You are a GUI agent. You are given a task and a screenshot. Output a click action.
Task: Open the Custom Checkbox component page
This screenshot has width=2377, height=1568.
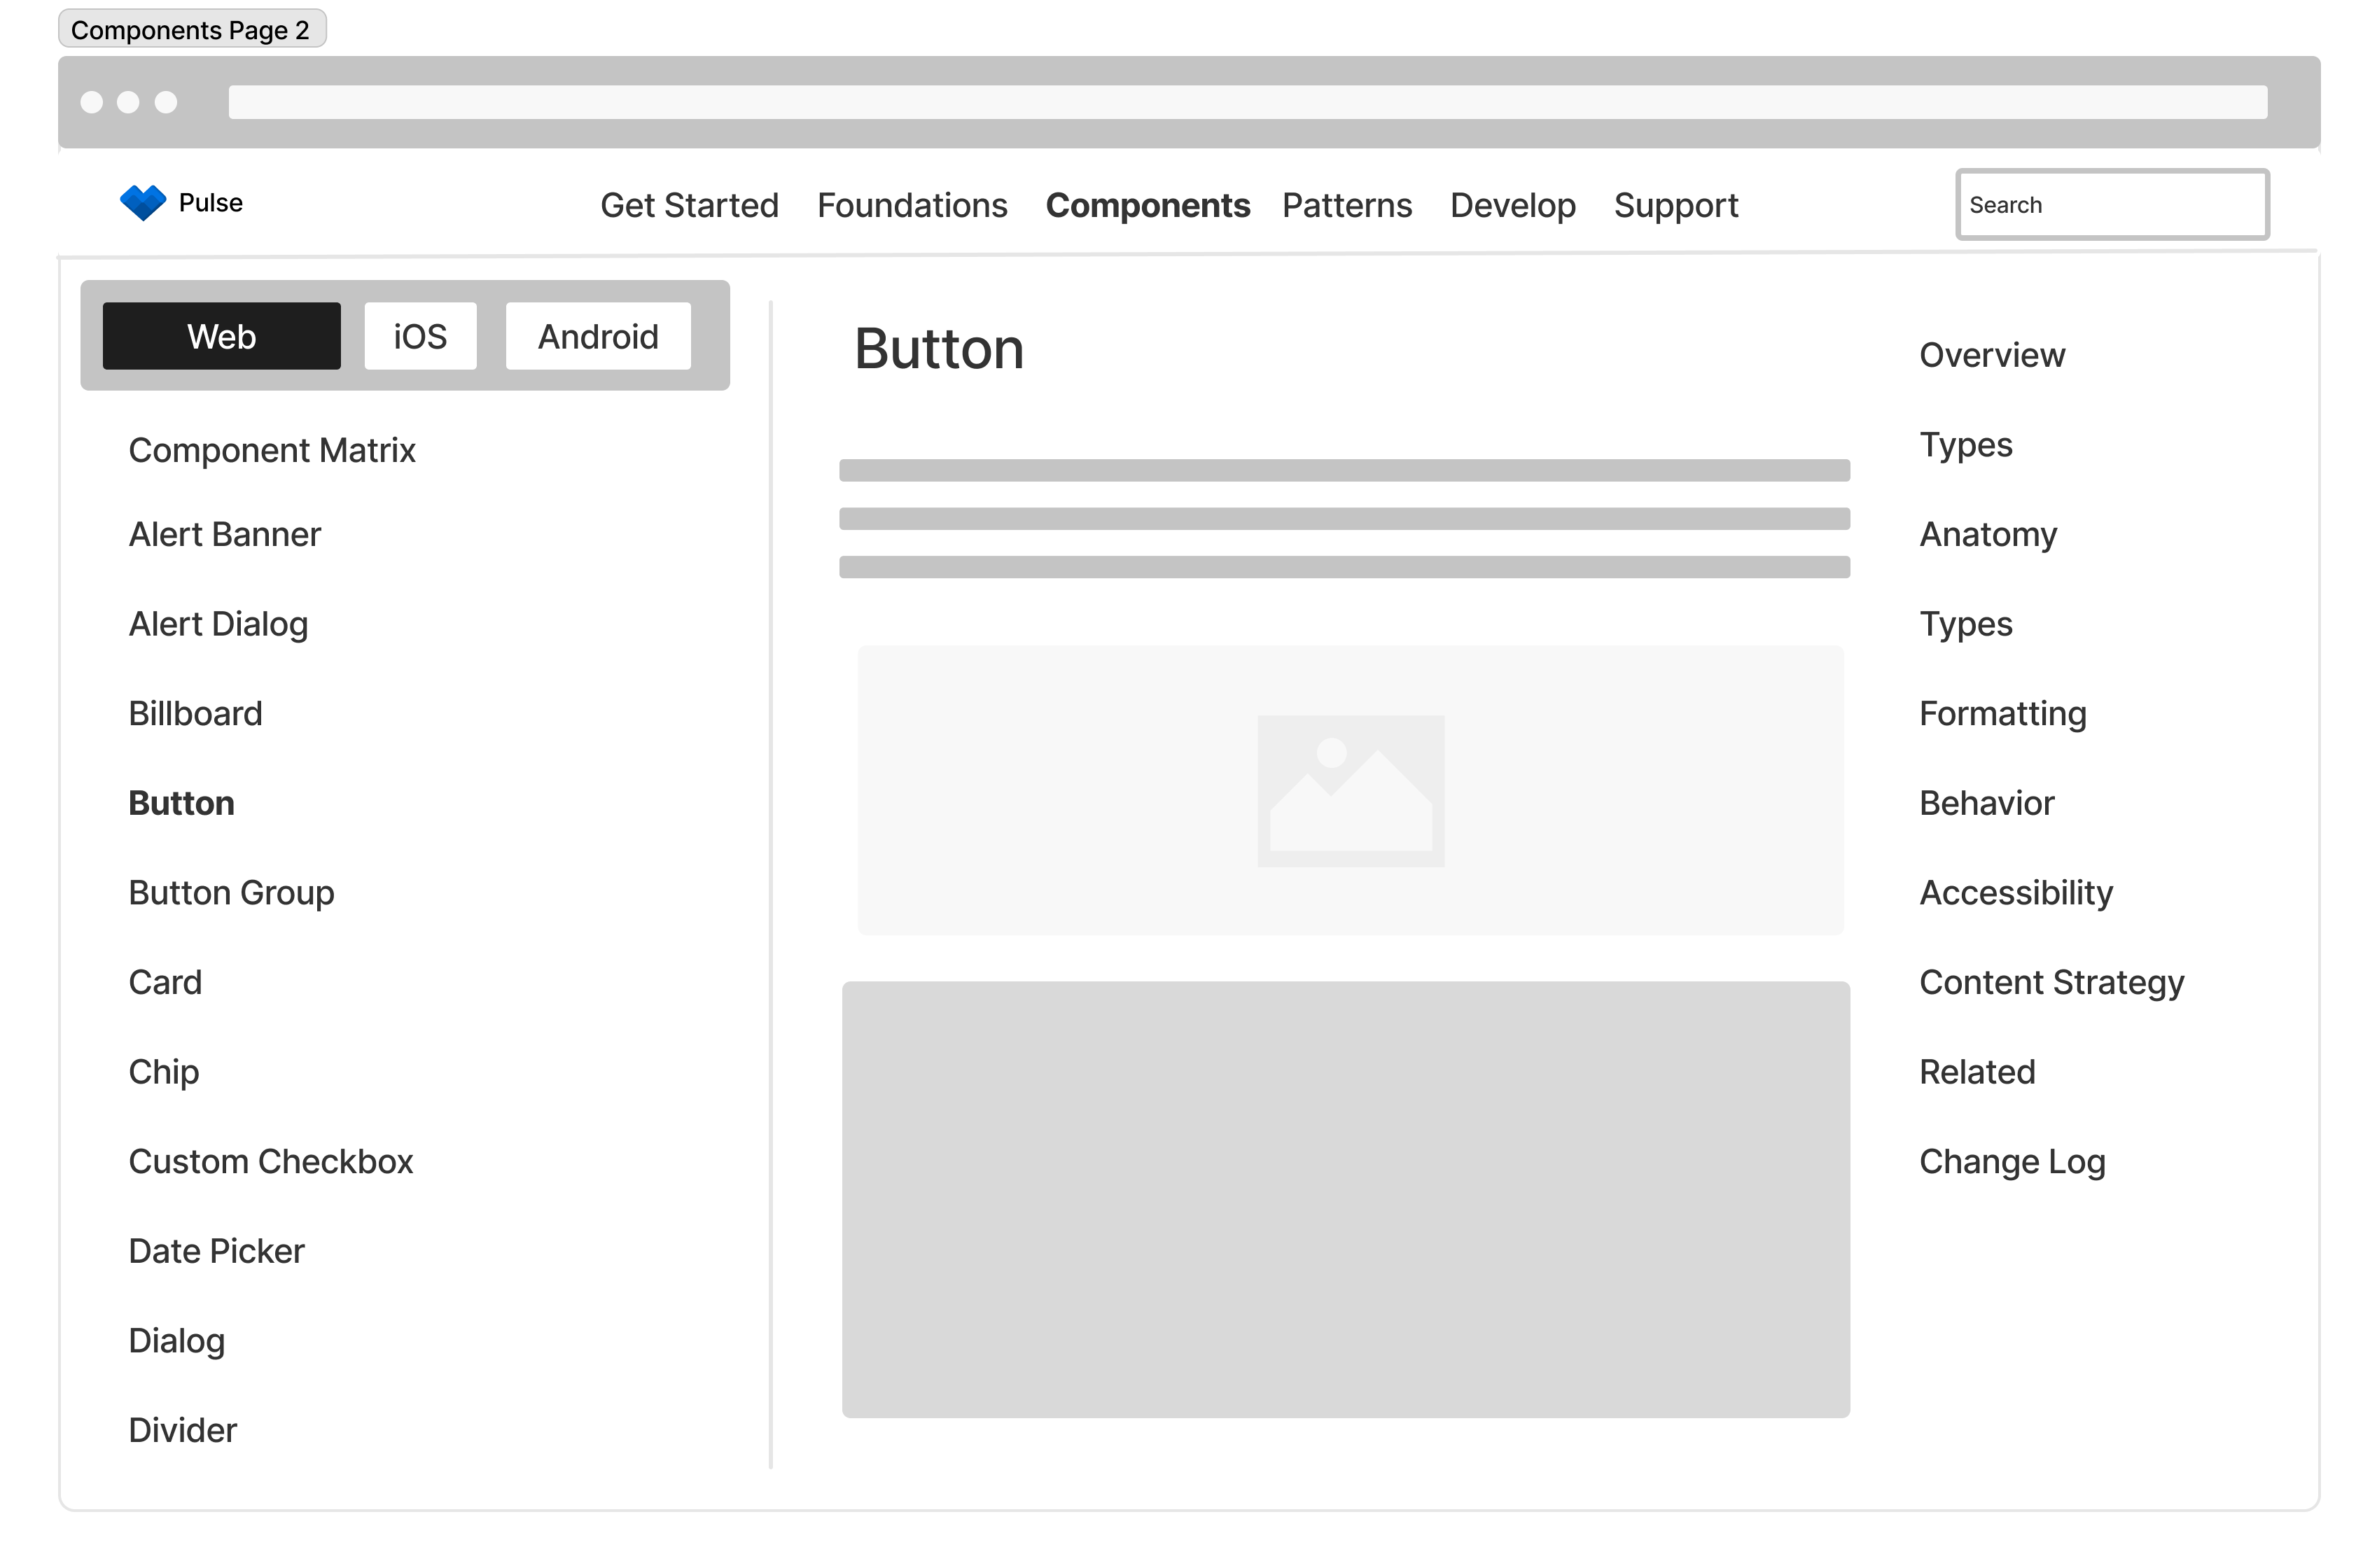[x=271, y=1161]
